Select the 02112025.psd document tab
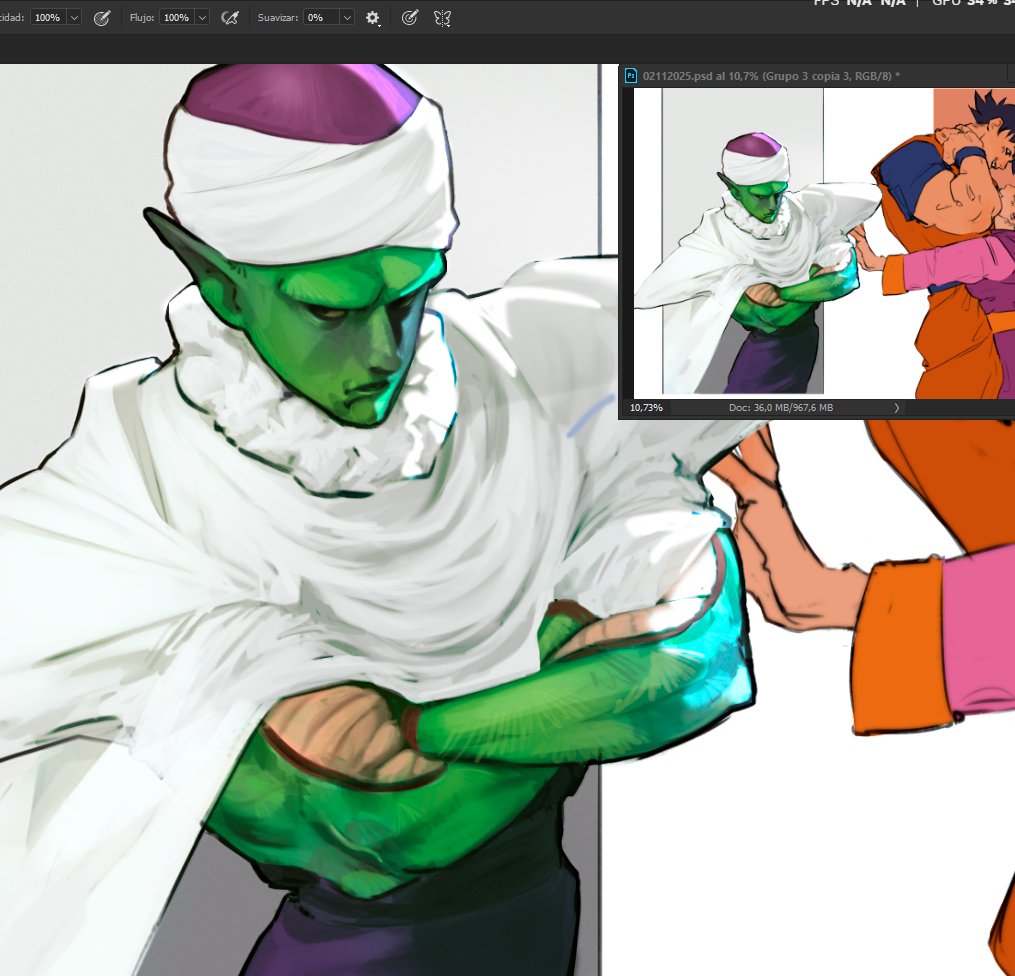 pos(770,76)
